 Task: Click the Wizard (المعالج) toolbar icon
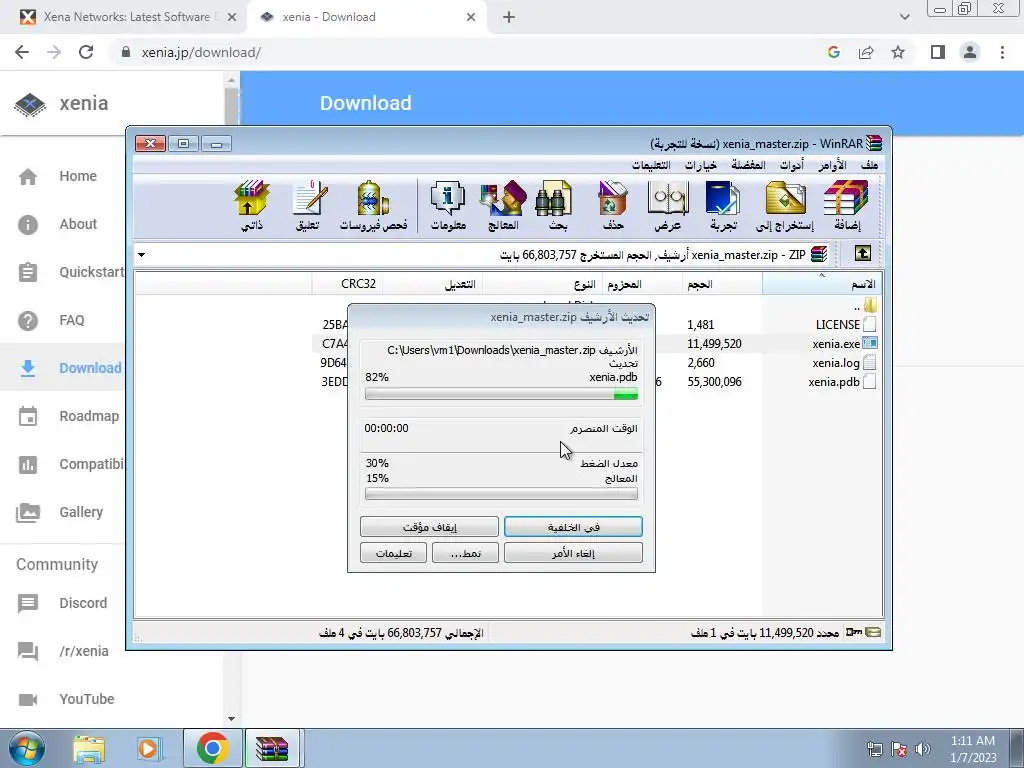(x=503, y=206)
